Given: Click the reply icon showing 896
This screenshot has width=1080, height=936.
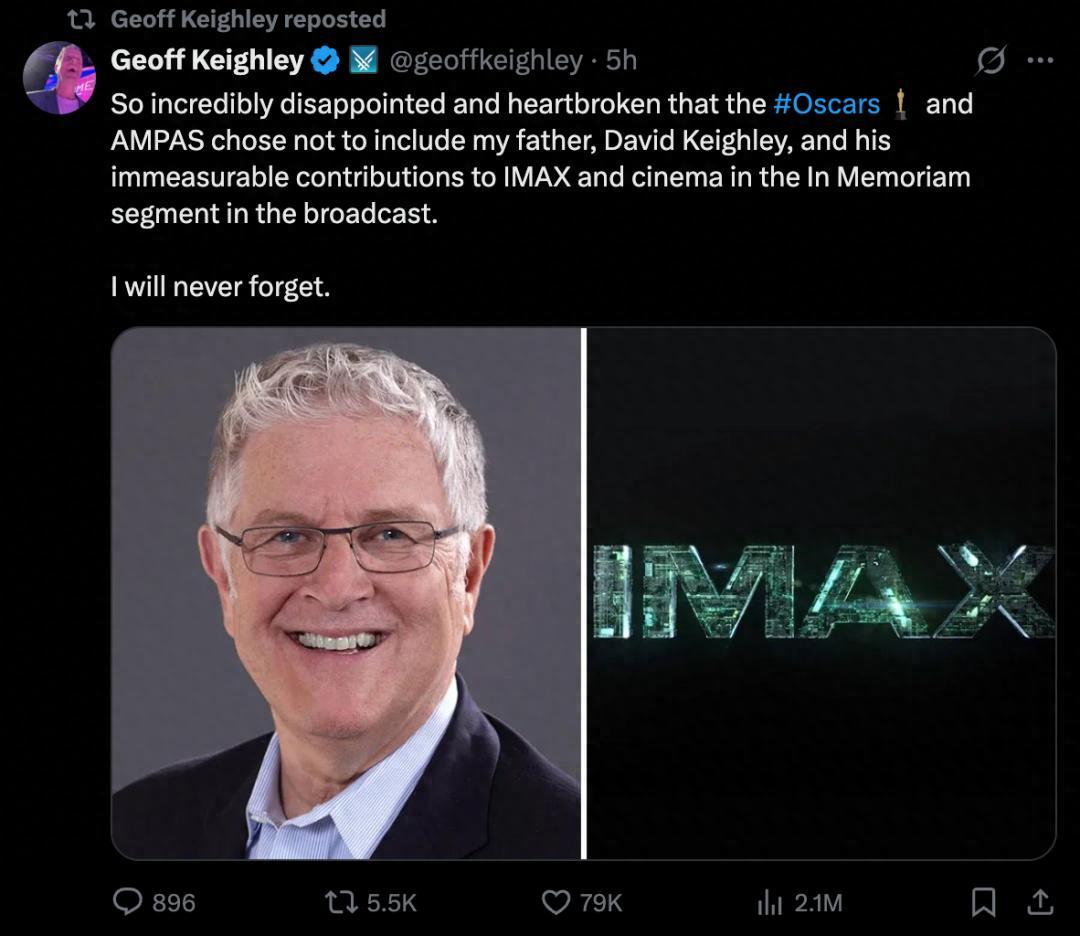Looking at the screenshot, I should [128, 902].
